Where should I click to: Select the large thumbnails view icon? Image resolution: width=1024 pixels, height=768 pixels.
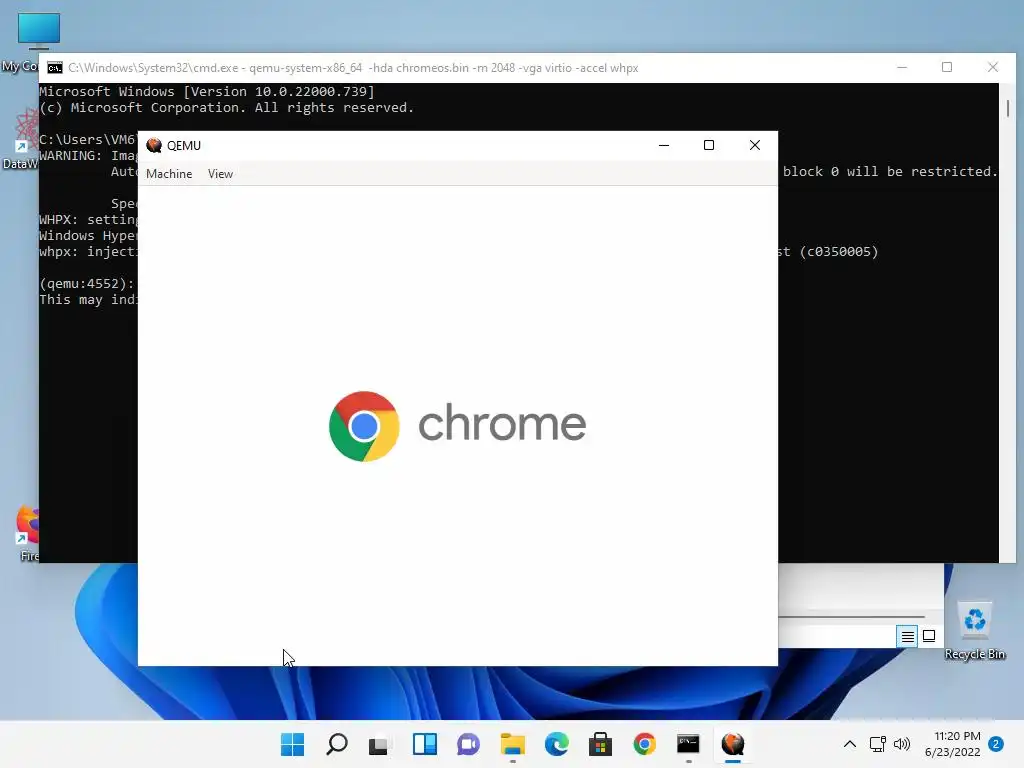pos(929,636)
